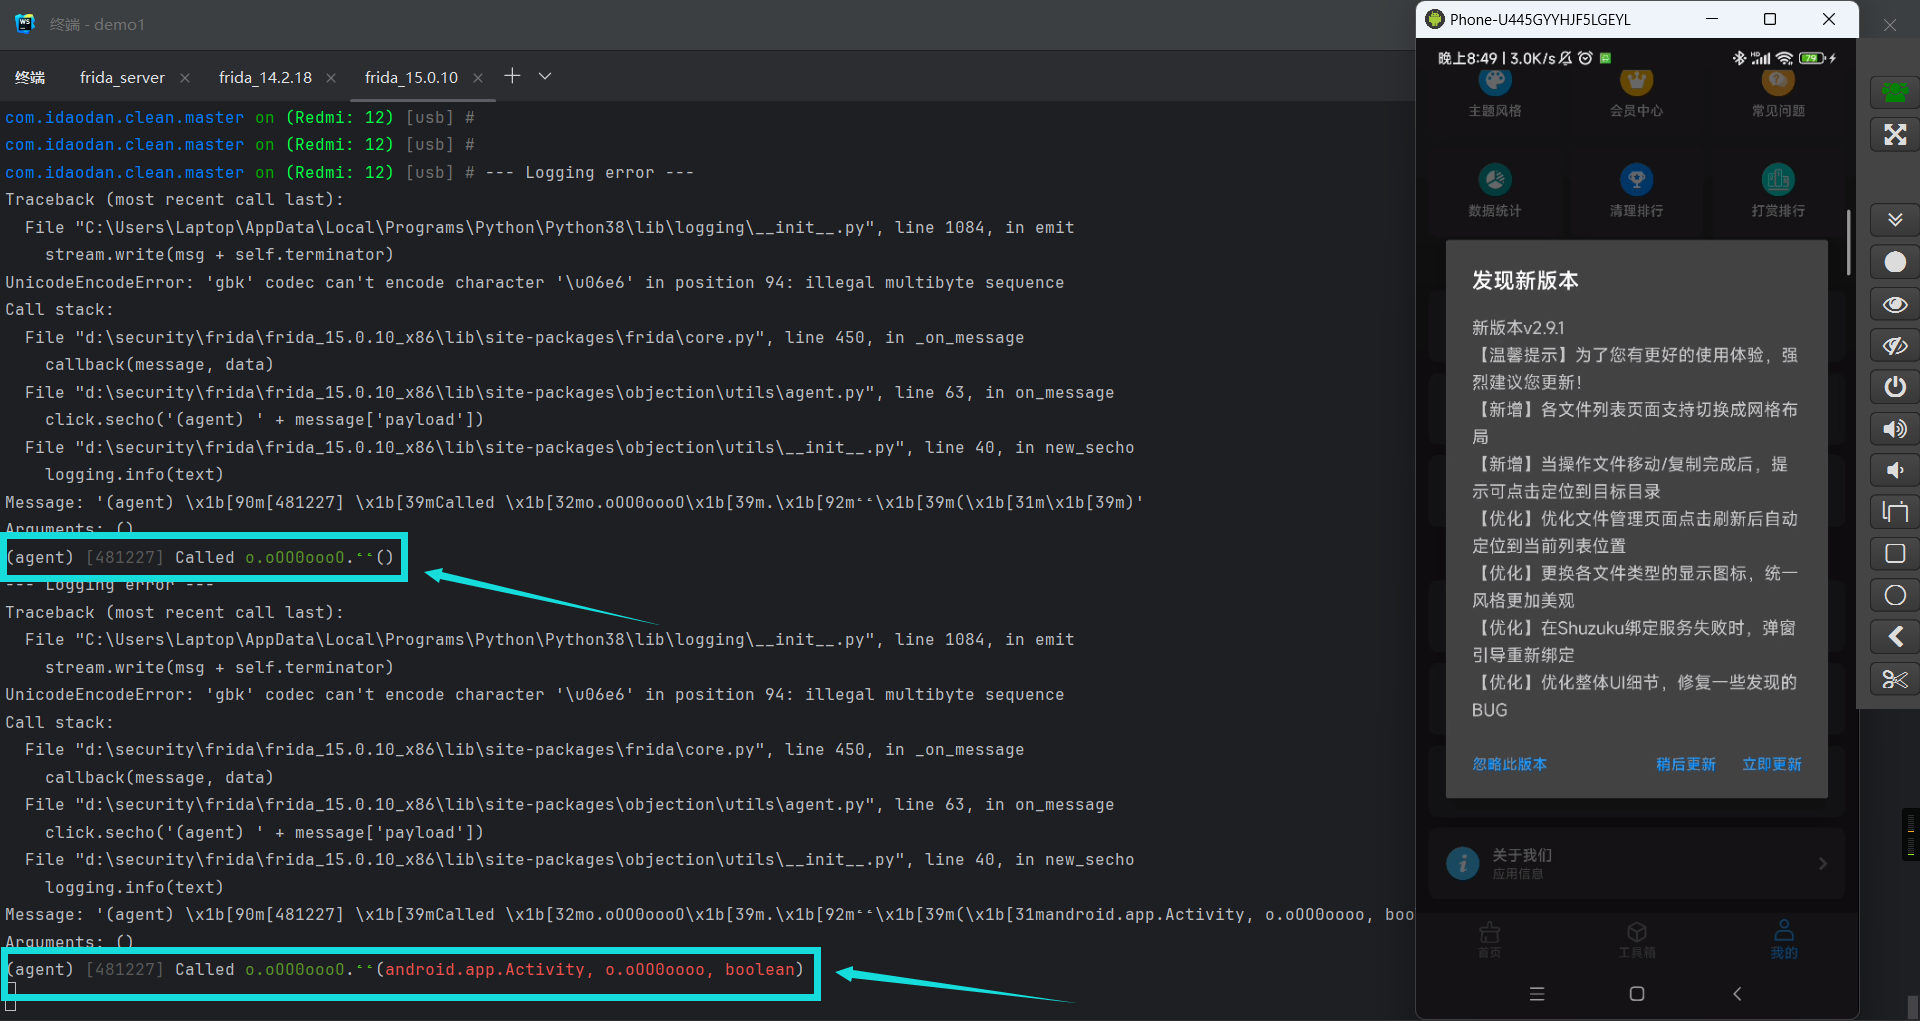The image size is (1920, 1021).
Task: Click the Bluetooth icon in phone status bar
Action: coord(1739,58)
